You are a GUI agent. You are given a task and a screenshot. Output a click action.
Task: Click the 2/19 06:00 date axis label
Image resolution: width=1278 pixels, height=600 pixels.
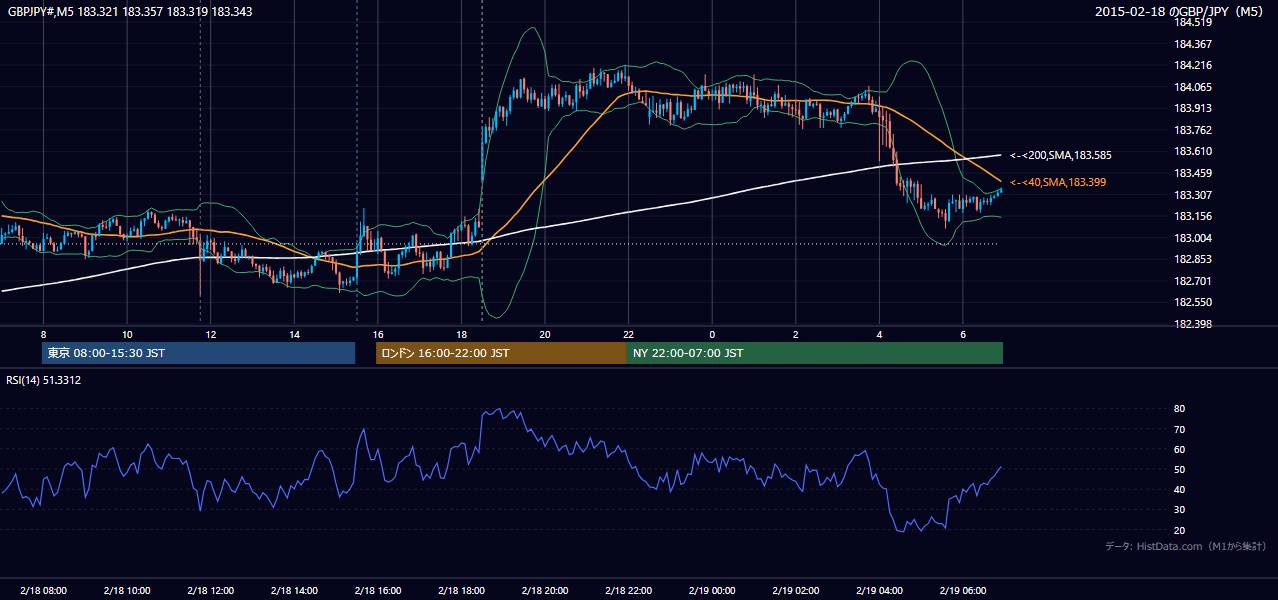962,591
